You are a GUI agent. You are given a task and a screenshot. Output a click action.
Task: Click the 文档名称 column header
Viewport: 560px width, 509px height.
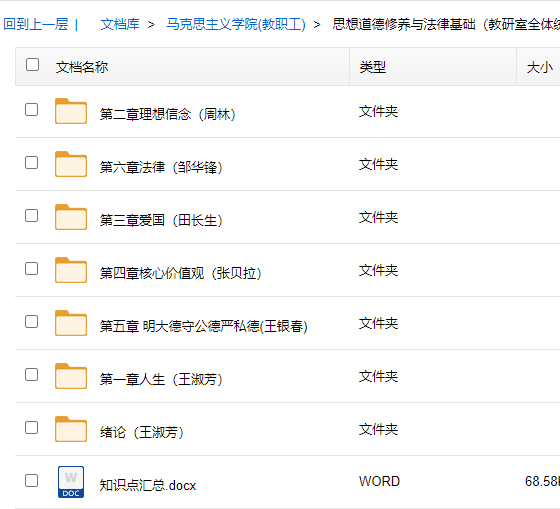coord(82,67)
